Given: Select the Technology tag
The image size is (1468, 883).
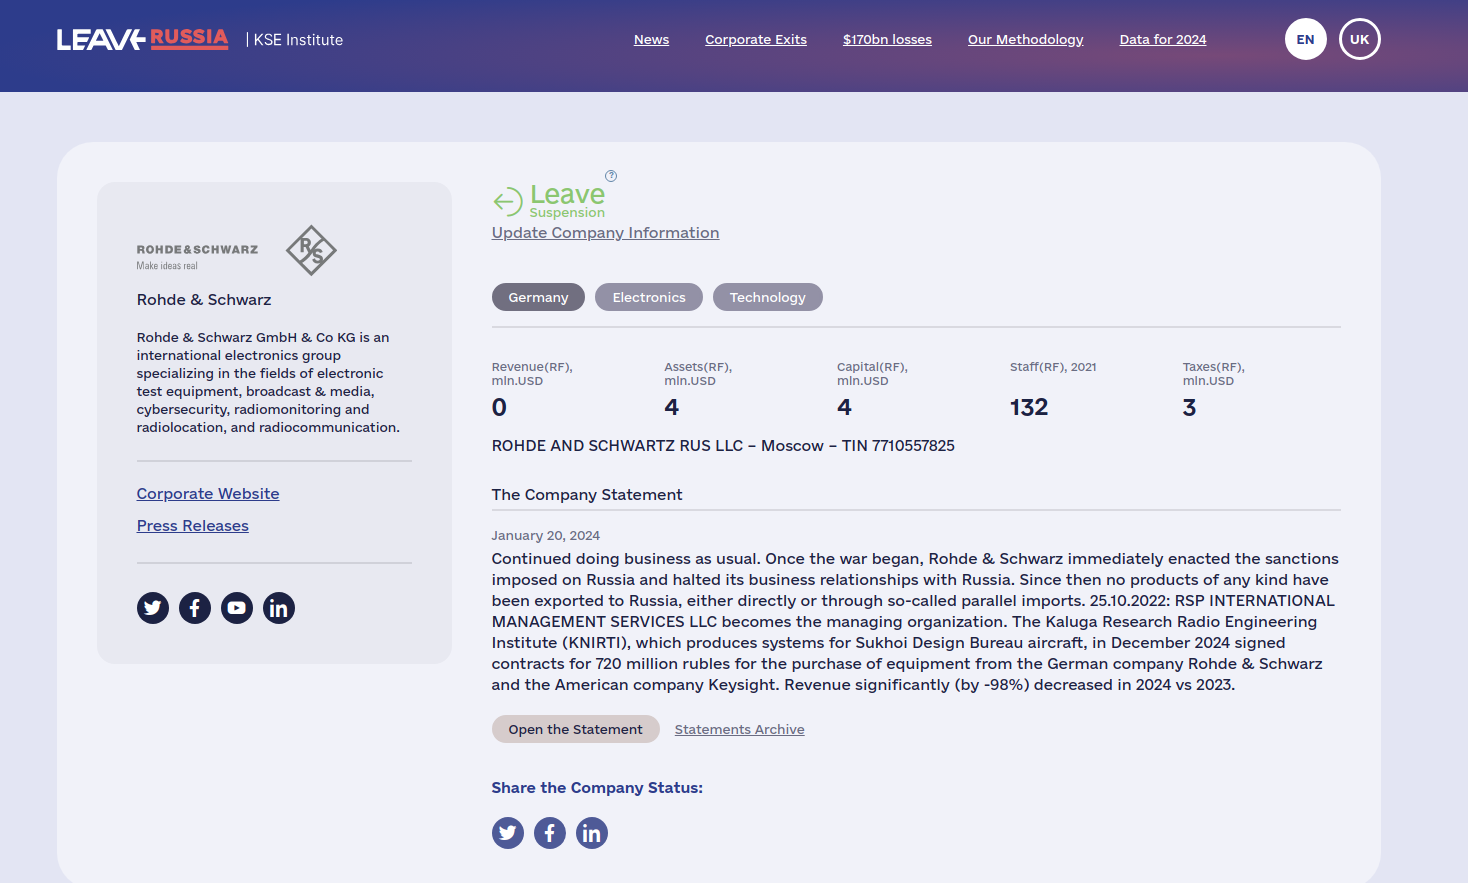Looking at the screenshot, I should (x=768, y=297).
